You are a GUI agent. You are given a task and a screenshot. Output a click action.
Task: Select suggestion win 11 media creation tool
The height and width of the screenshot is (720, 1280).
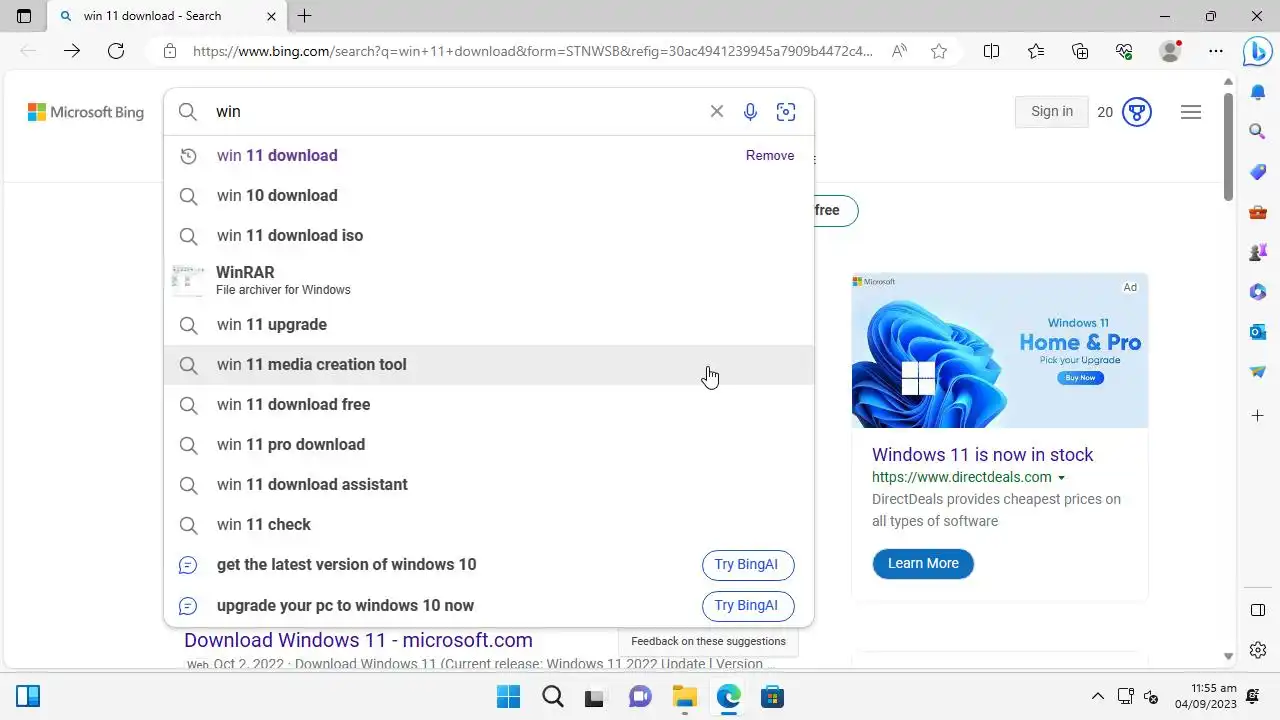pos(489,364)
